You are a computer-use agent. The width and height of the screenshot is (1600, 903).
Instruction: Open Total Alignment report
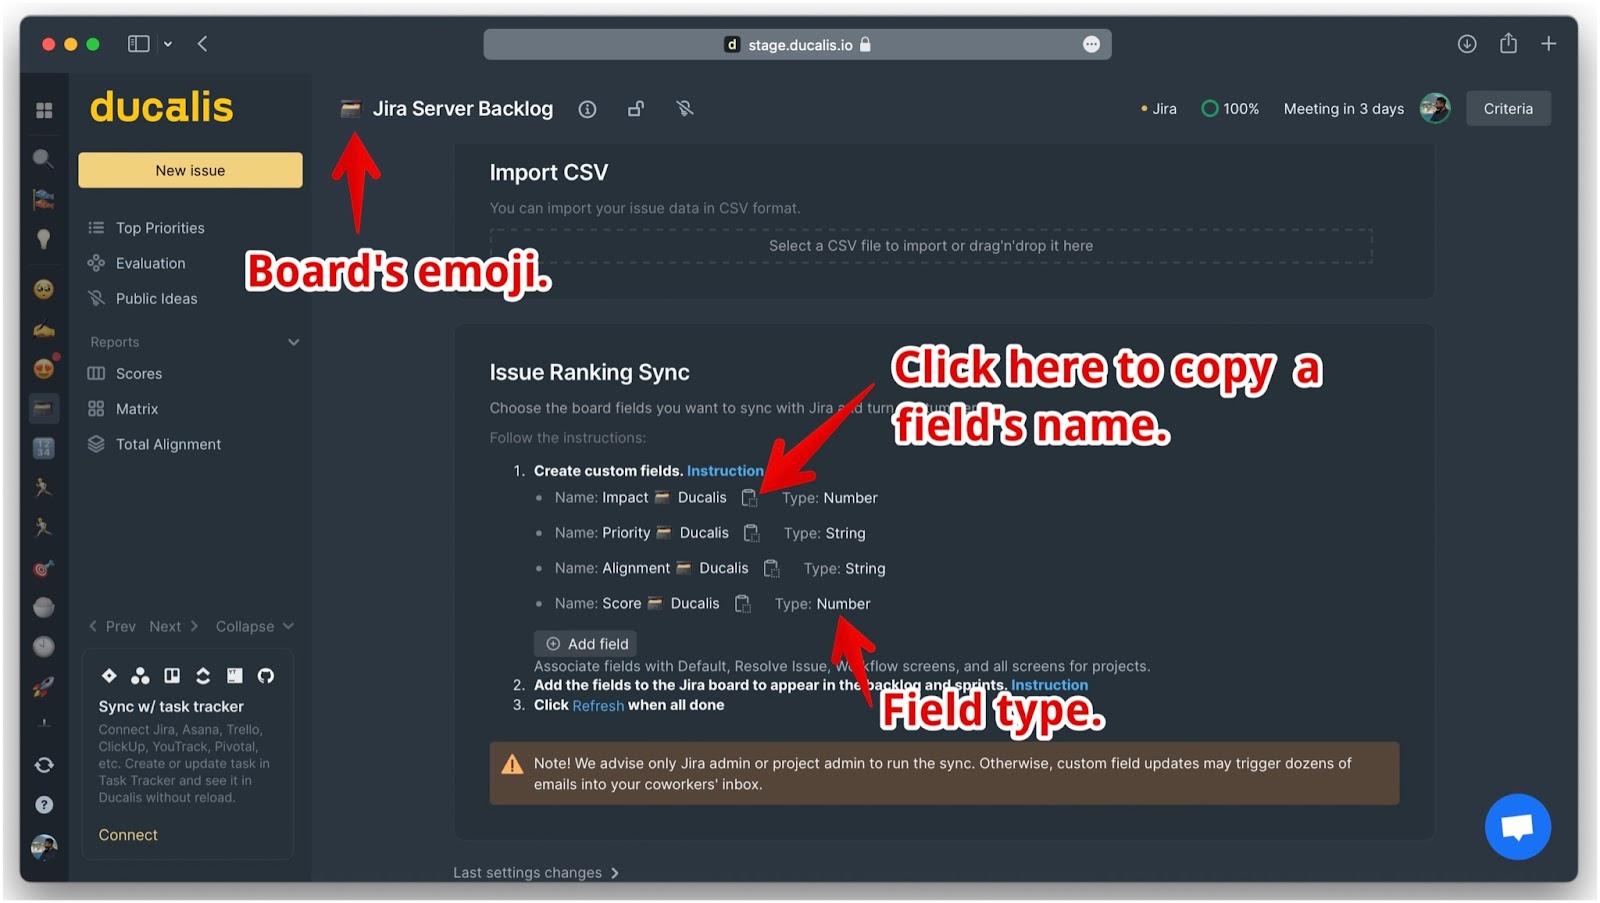pyautogui.click(x=168, y=444)
